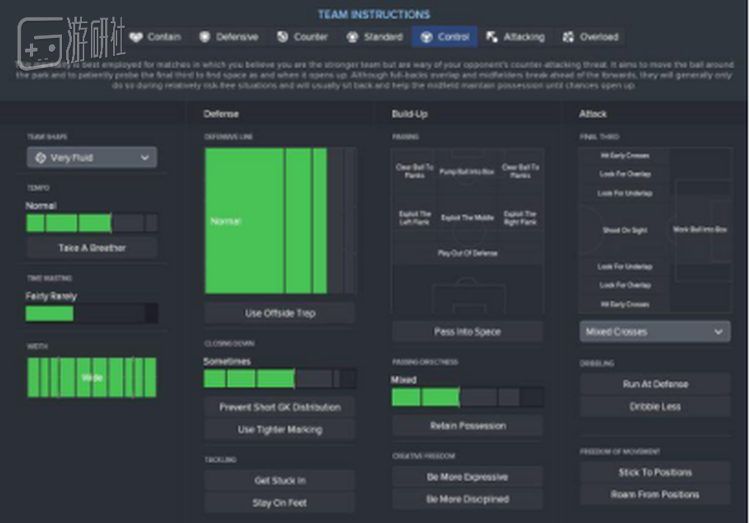Viewport: 750px width, 523px height.
Task: Select the Contain mentality heart icon
Action: [136, 37]
